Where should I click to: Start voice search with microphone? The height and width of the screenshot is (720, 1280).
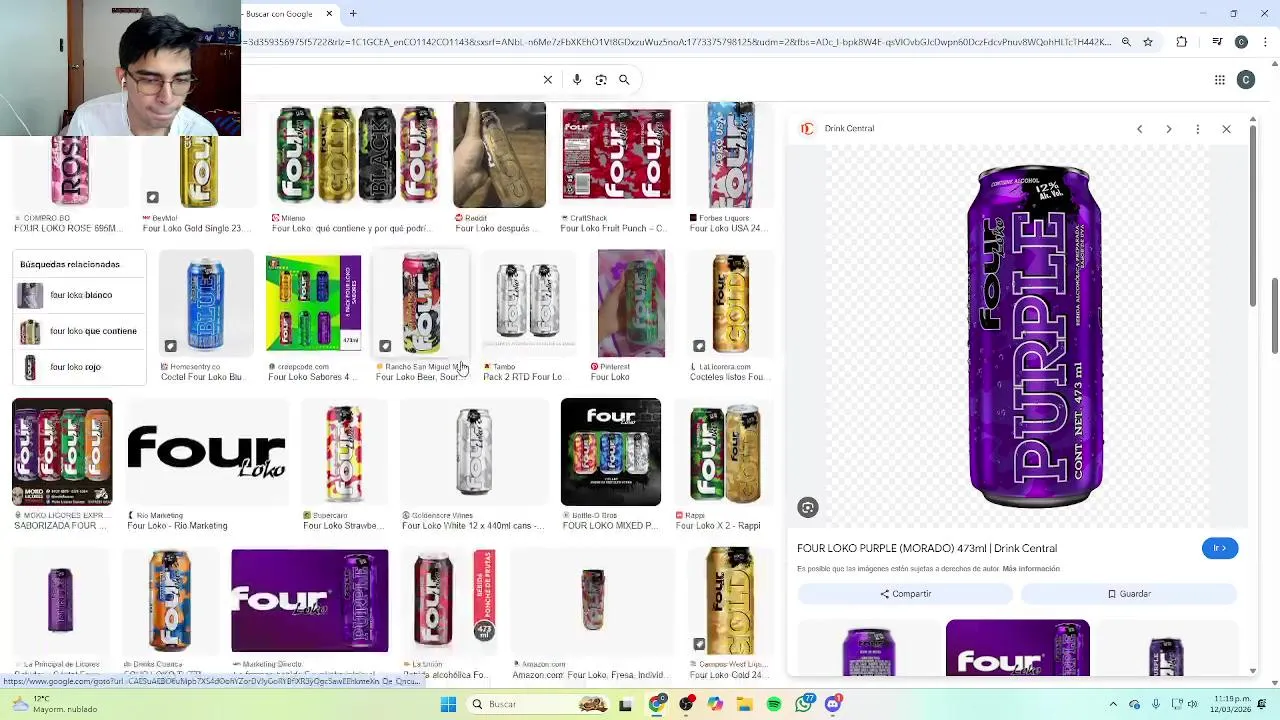coord(577,80)
